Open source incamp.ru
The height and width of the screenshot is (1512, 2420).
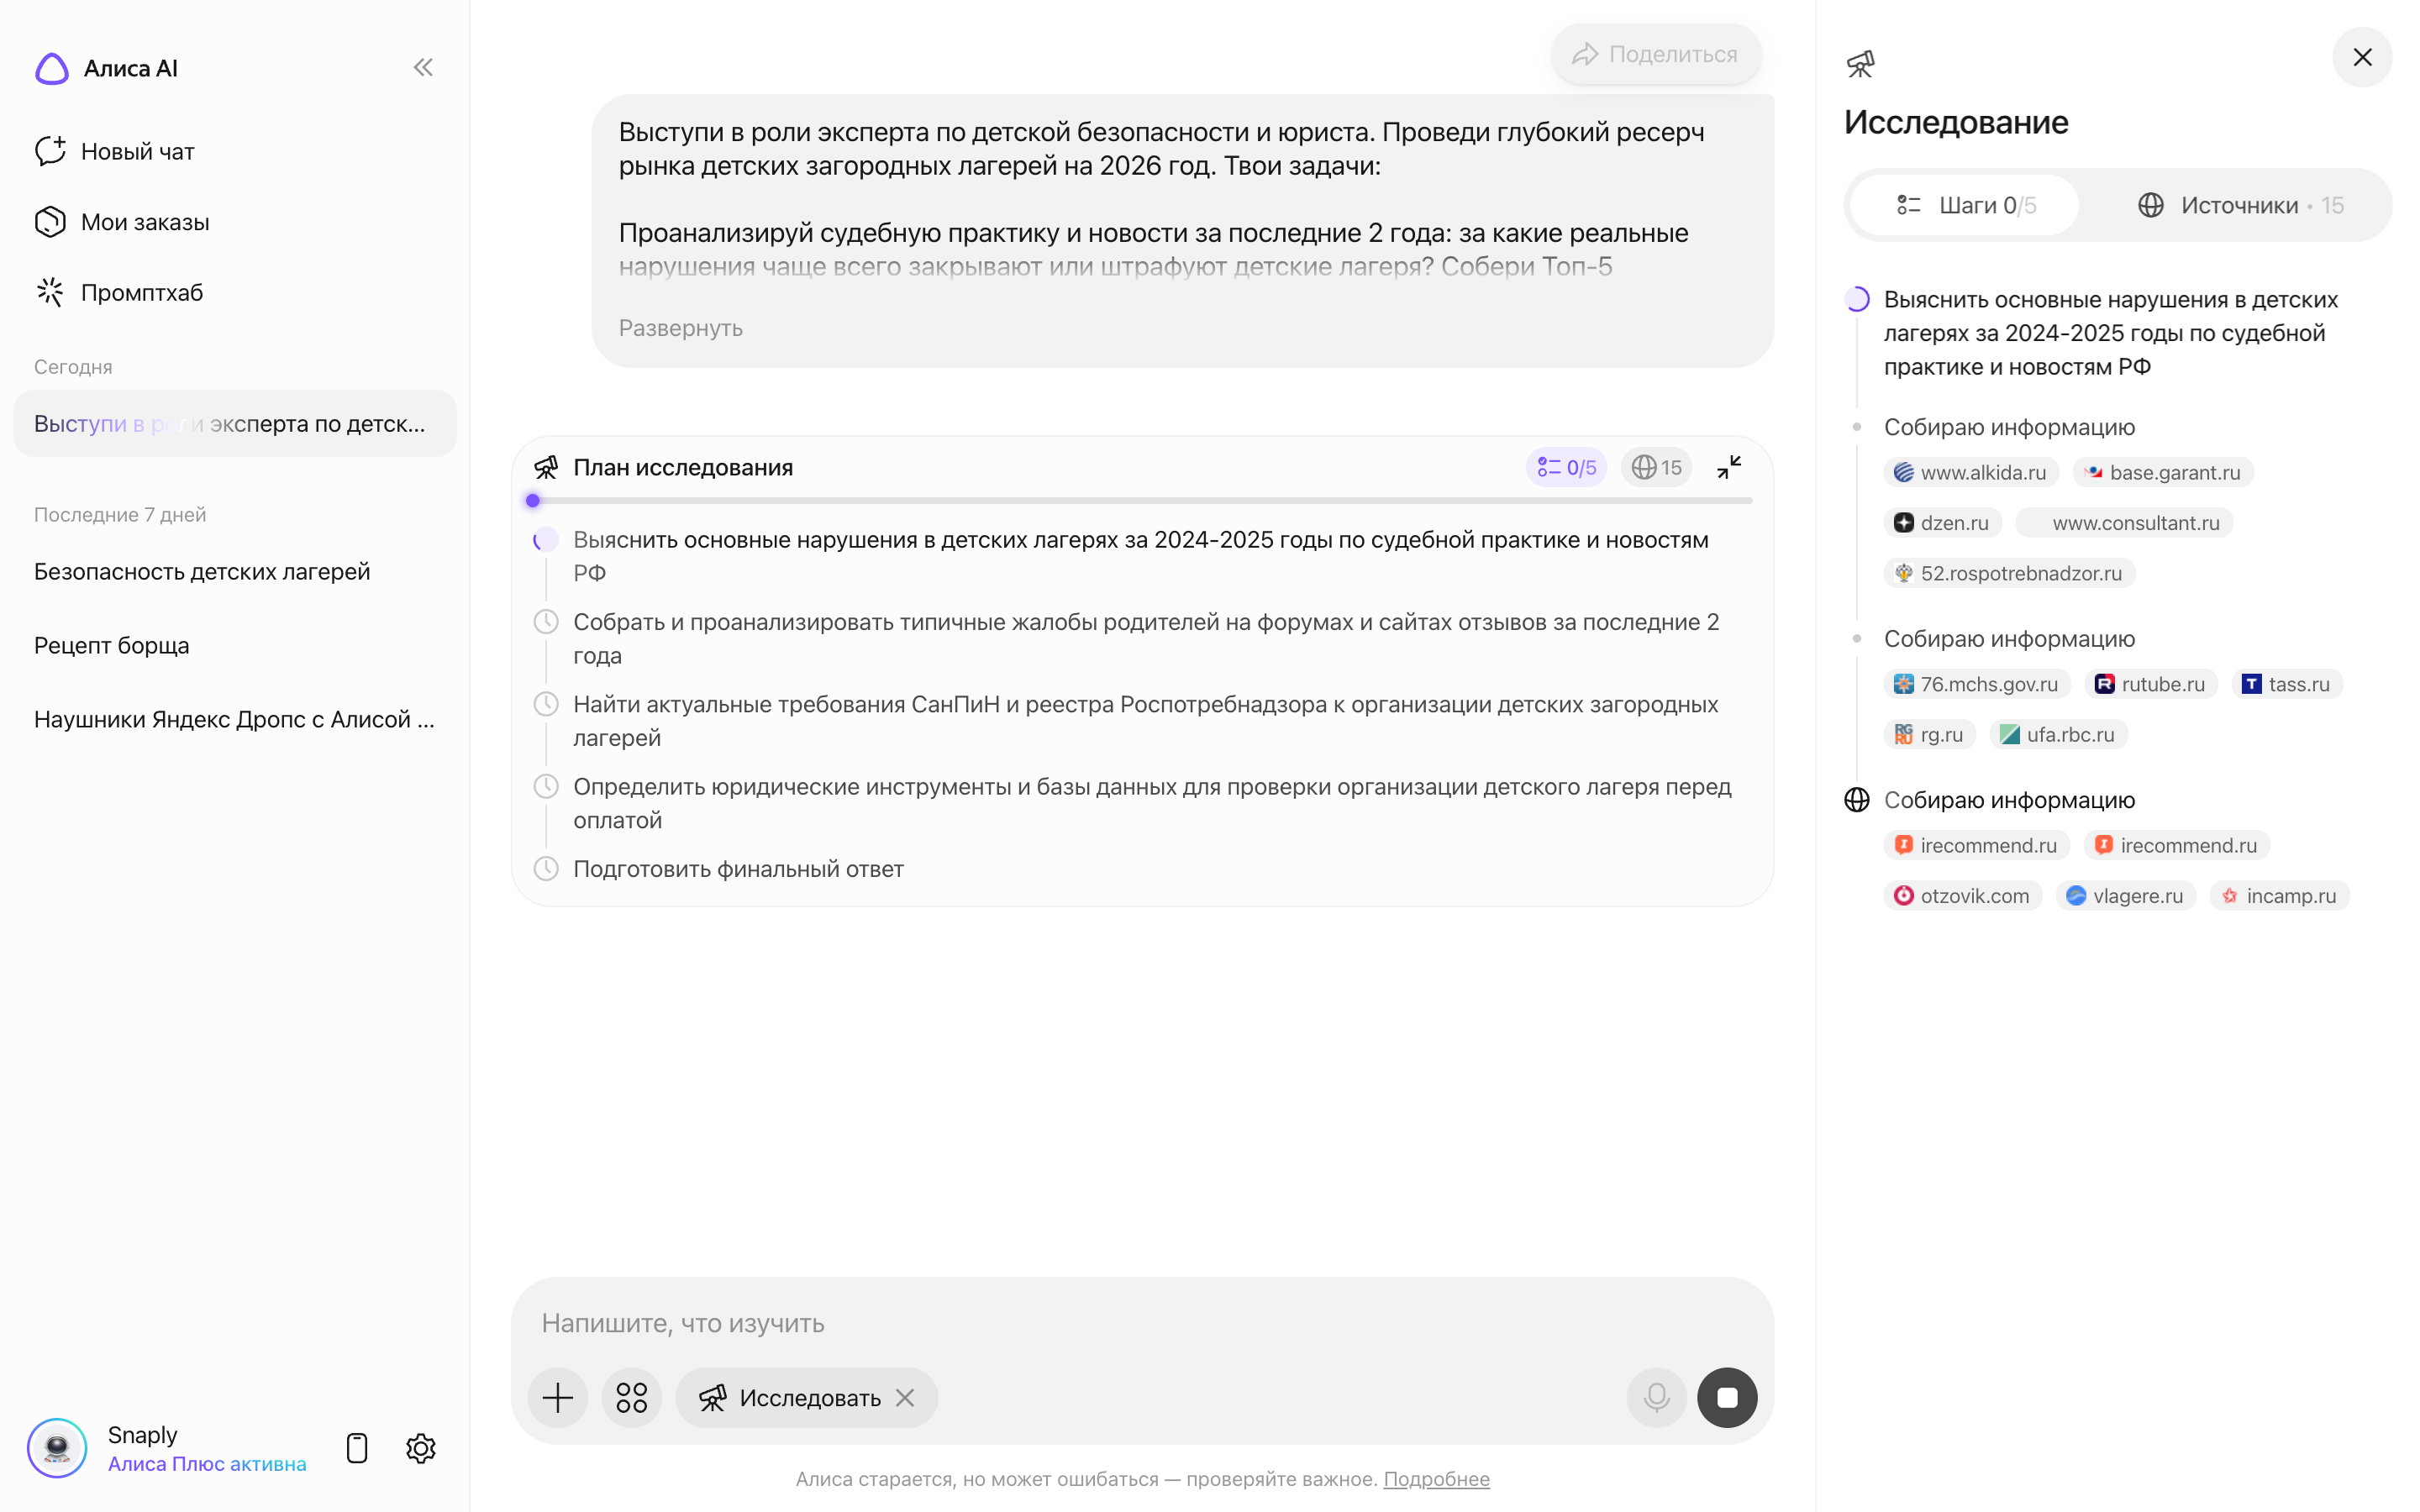point(2280,895)
